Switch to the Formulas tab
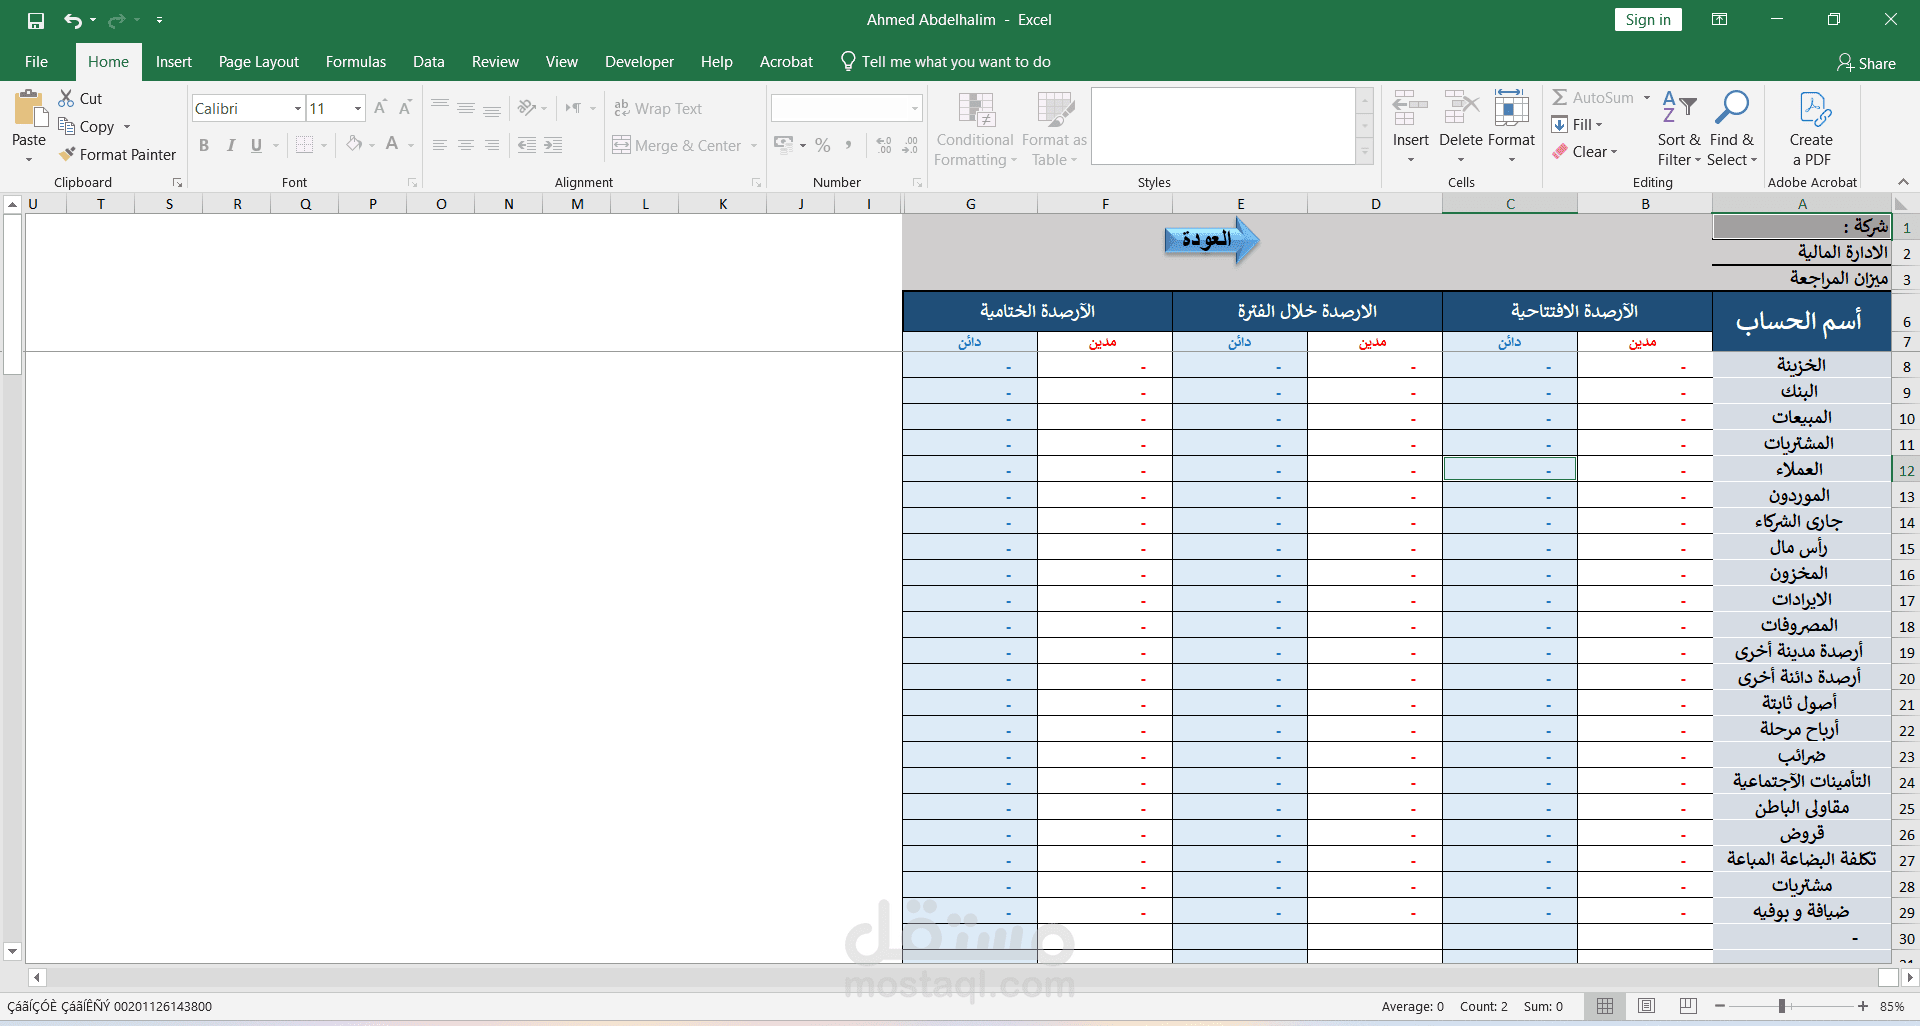The width and height of the screenshot is (1920, 1026). coord(356,62)
